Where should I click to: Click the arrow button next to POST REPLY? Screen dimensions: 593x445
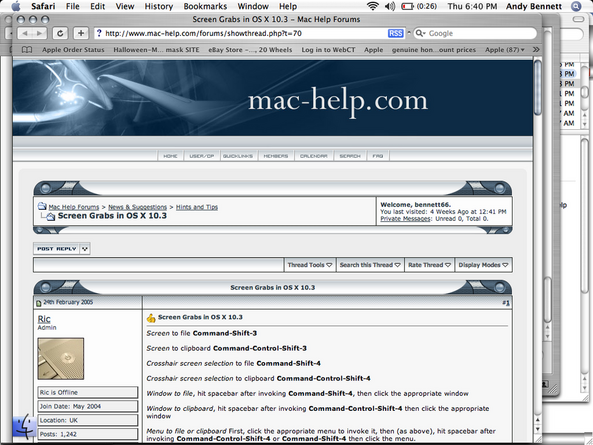tap(85, 249)
